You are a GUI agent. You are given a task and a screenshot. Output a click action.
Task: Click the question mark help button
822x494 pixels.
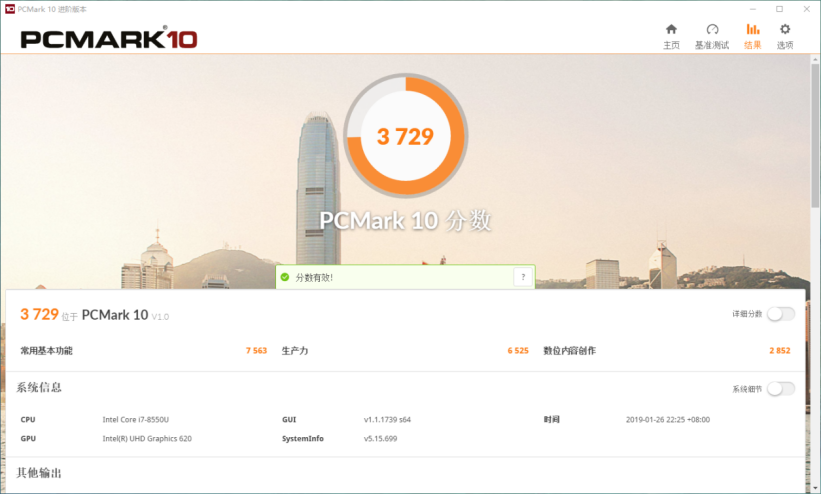[523, 277]
